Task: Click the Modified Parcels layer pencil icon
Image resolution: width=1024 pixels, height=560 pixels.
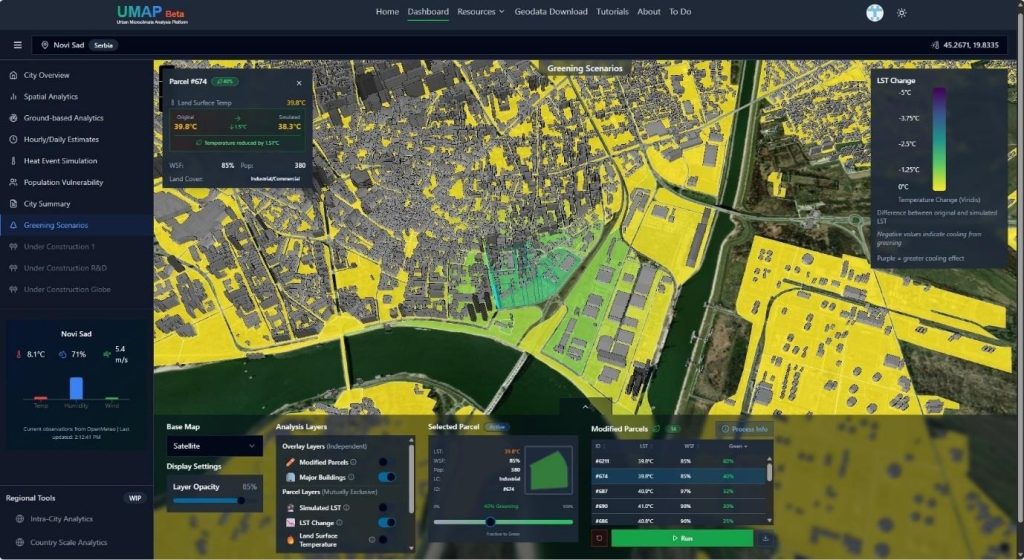Action: (x=291, y=462)
